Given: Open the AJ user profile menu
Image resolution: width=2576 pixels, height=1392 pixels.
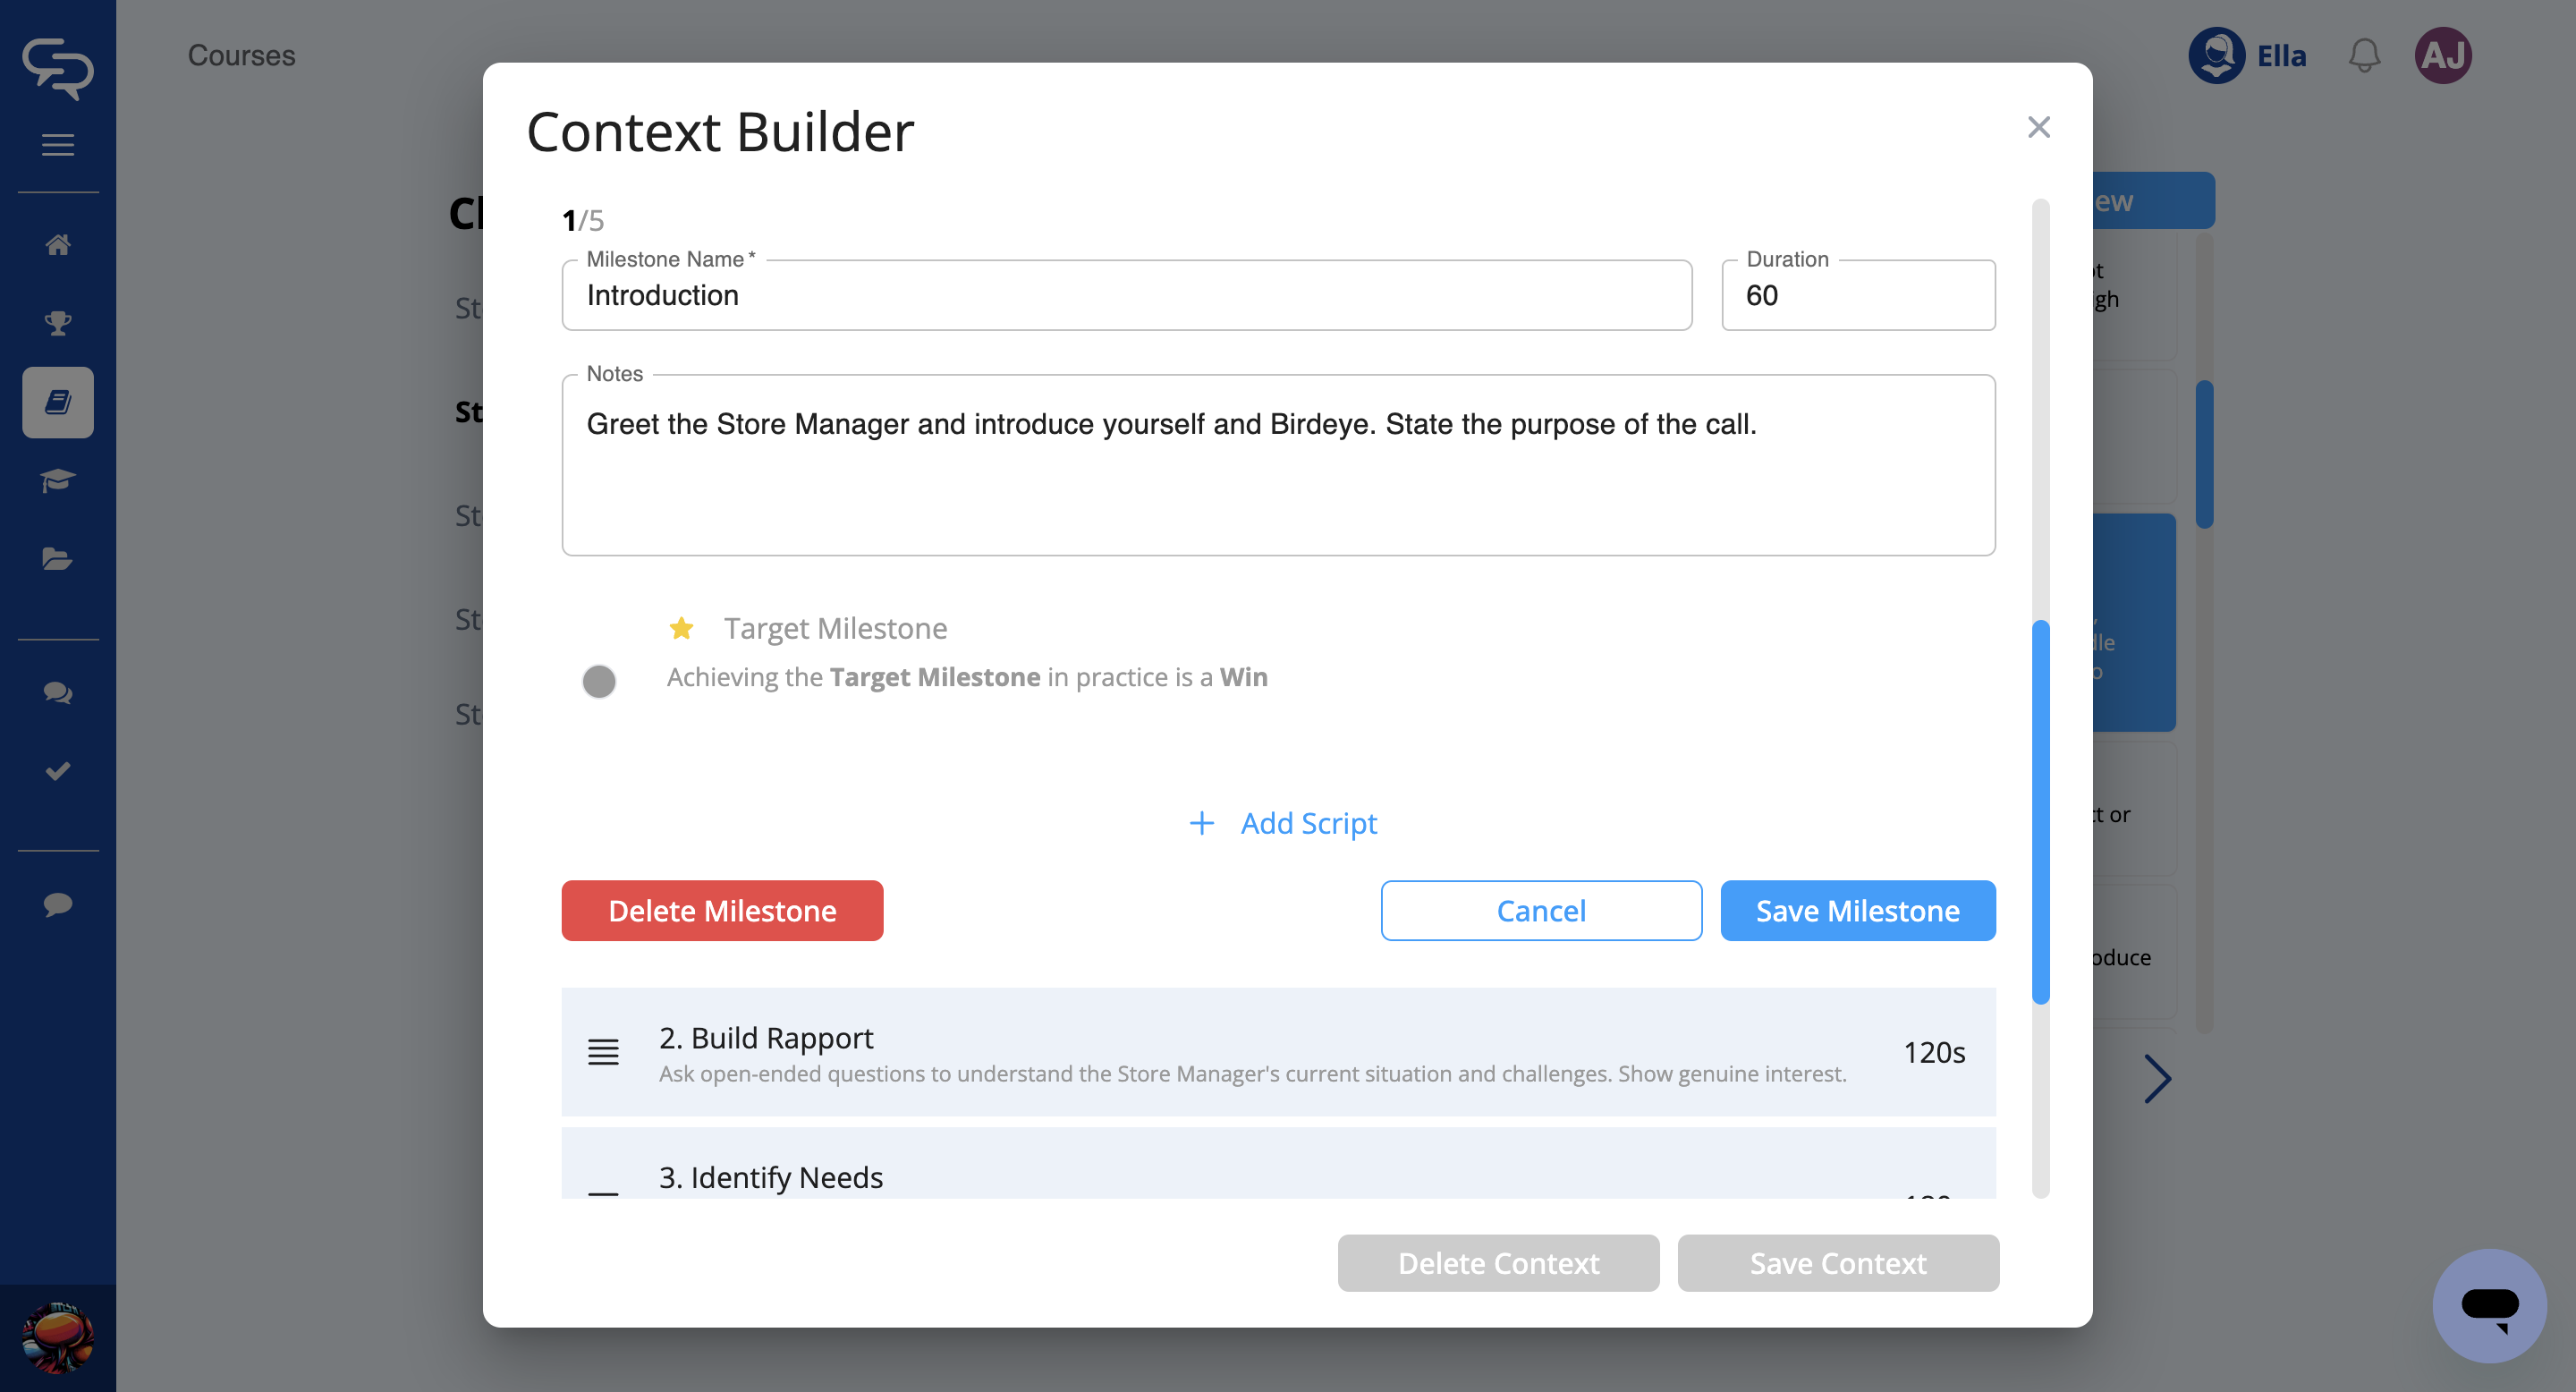Looking at the screenshot, I should (x=2442, y=56).
